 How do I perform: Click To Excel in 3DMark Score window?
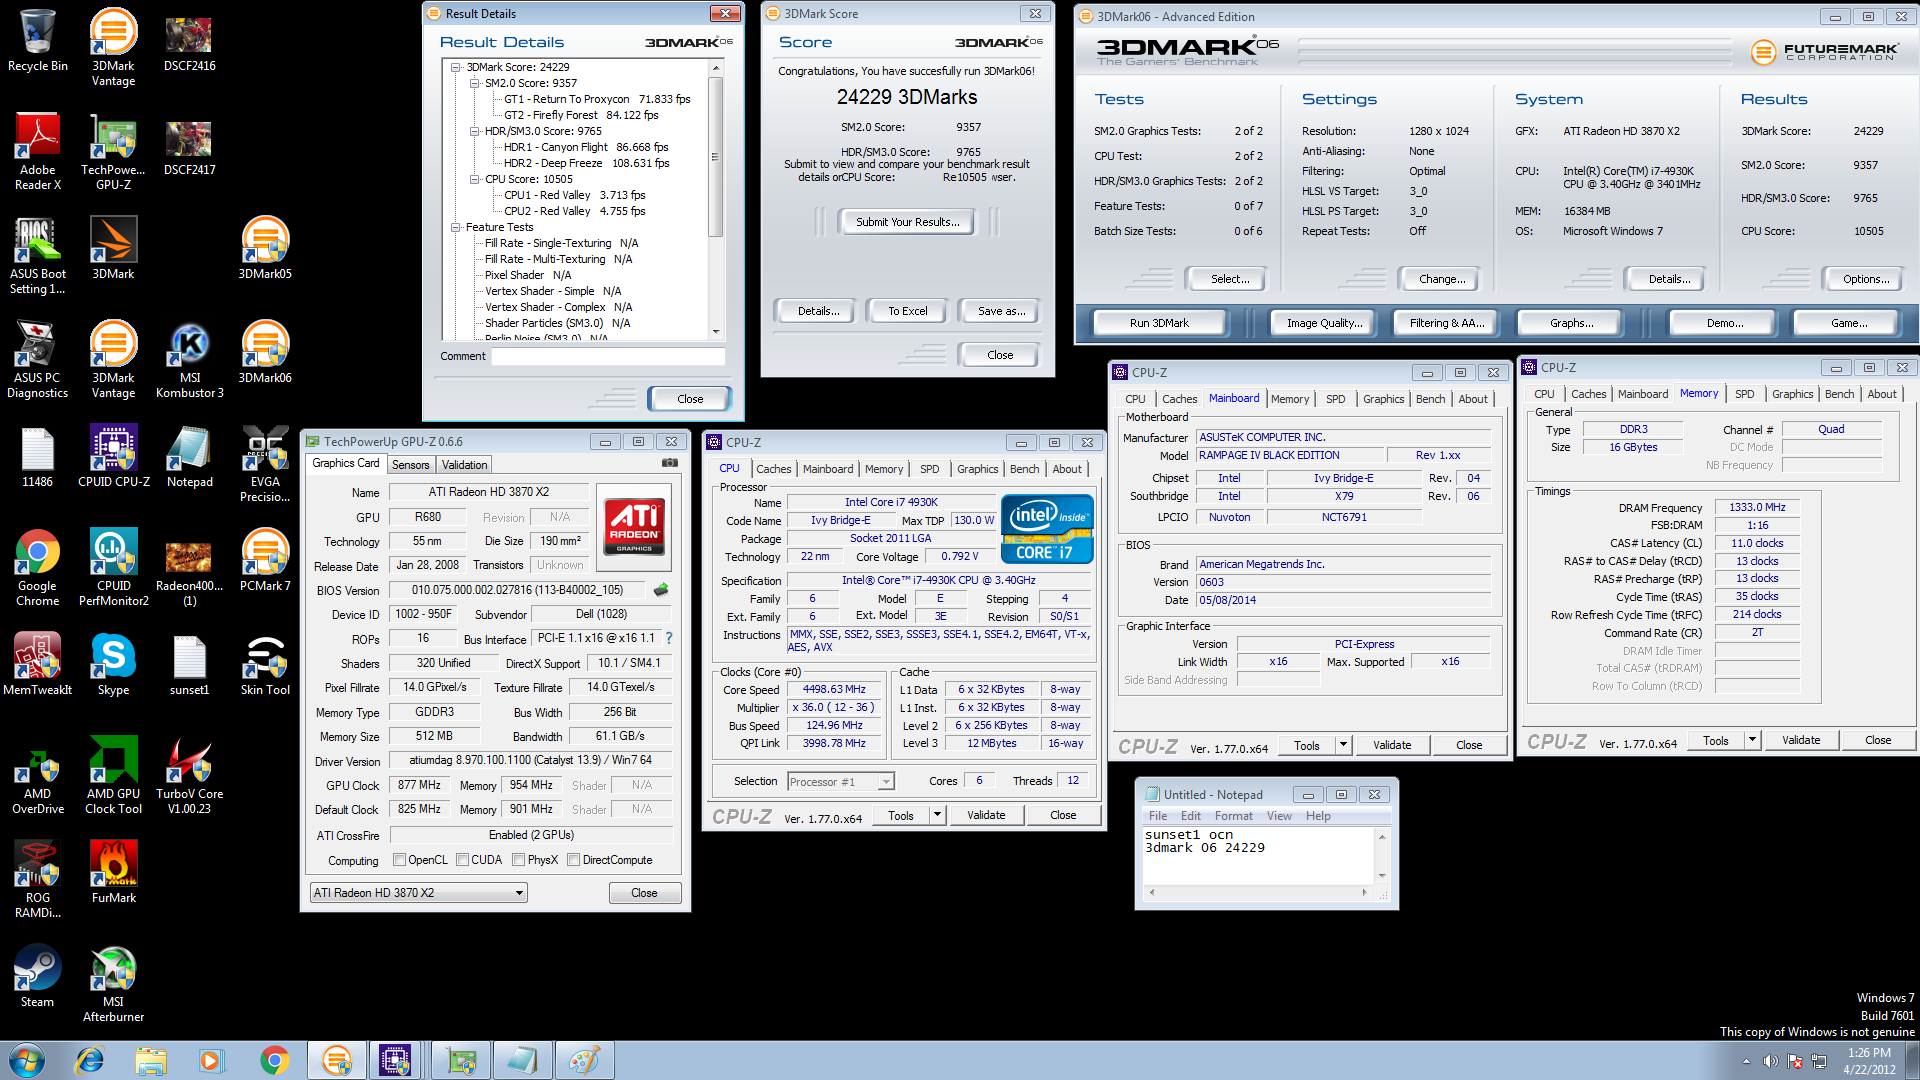907,311
